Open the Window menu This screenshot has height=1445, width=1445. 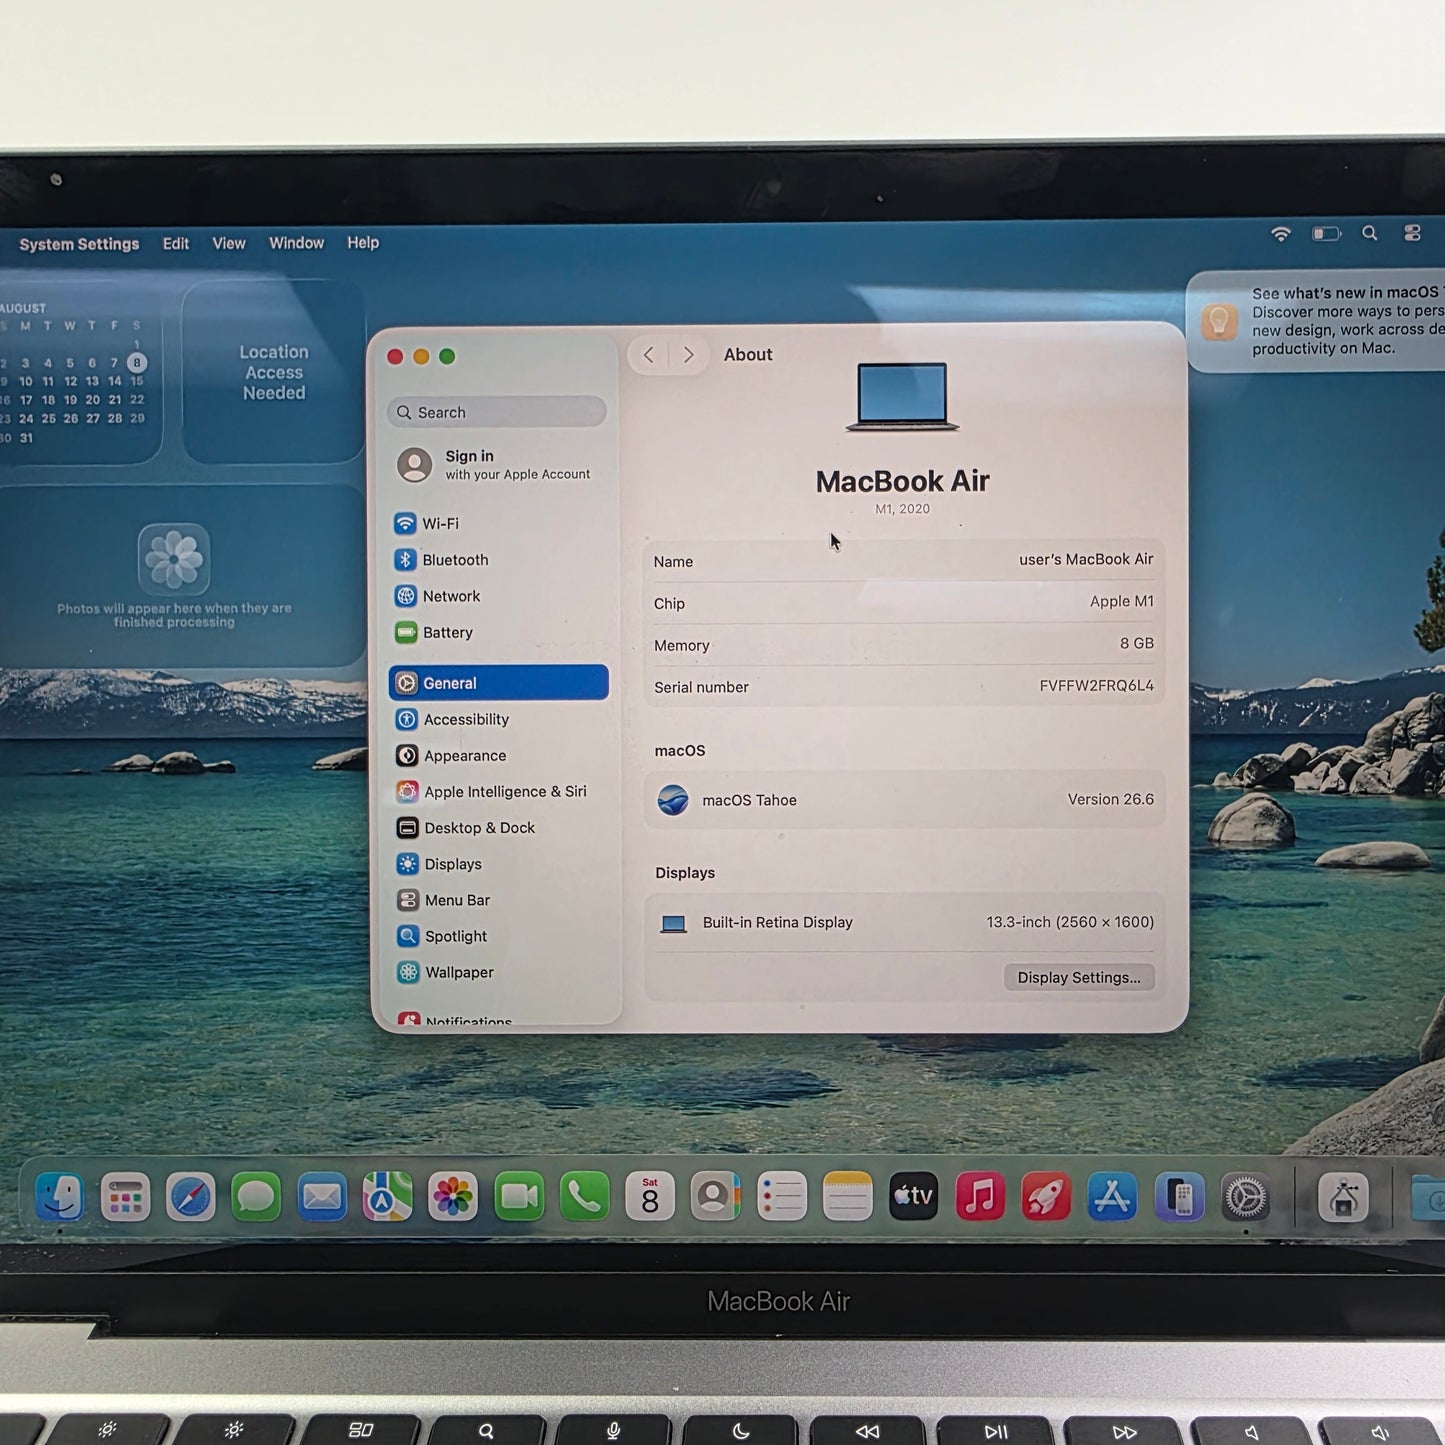pos(297,243)
